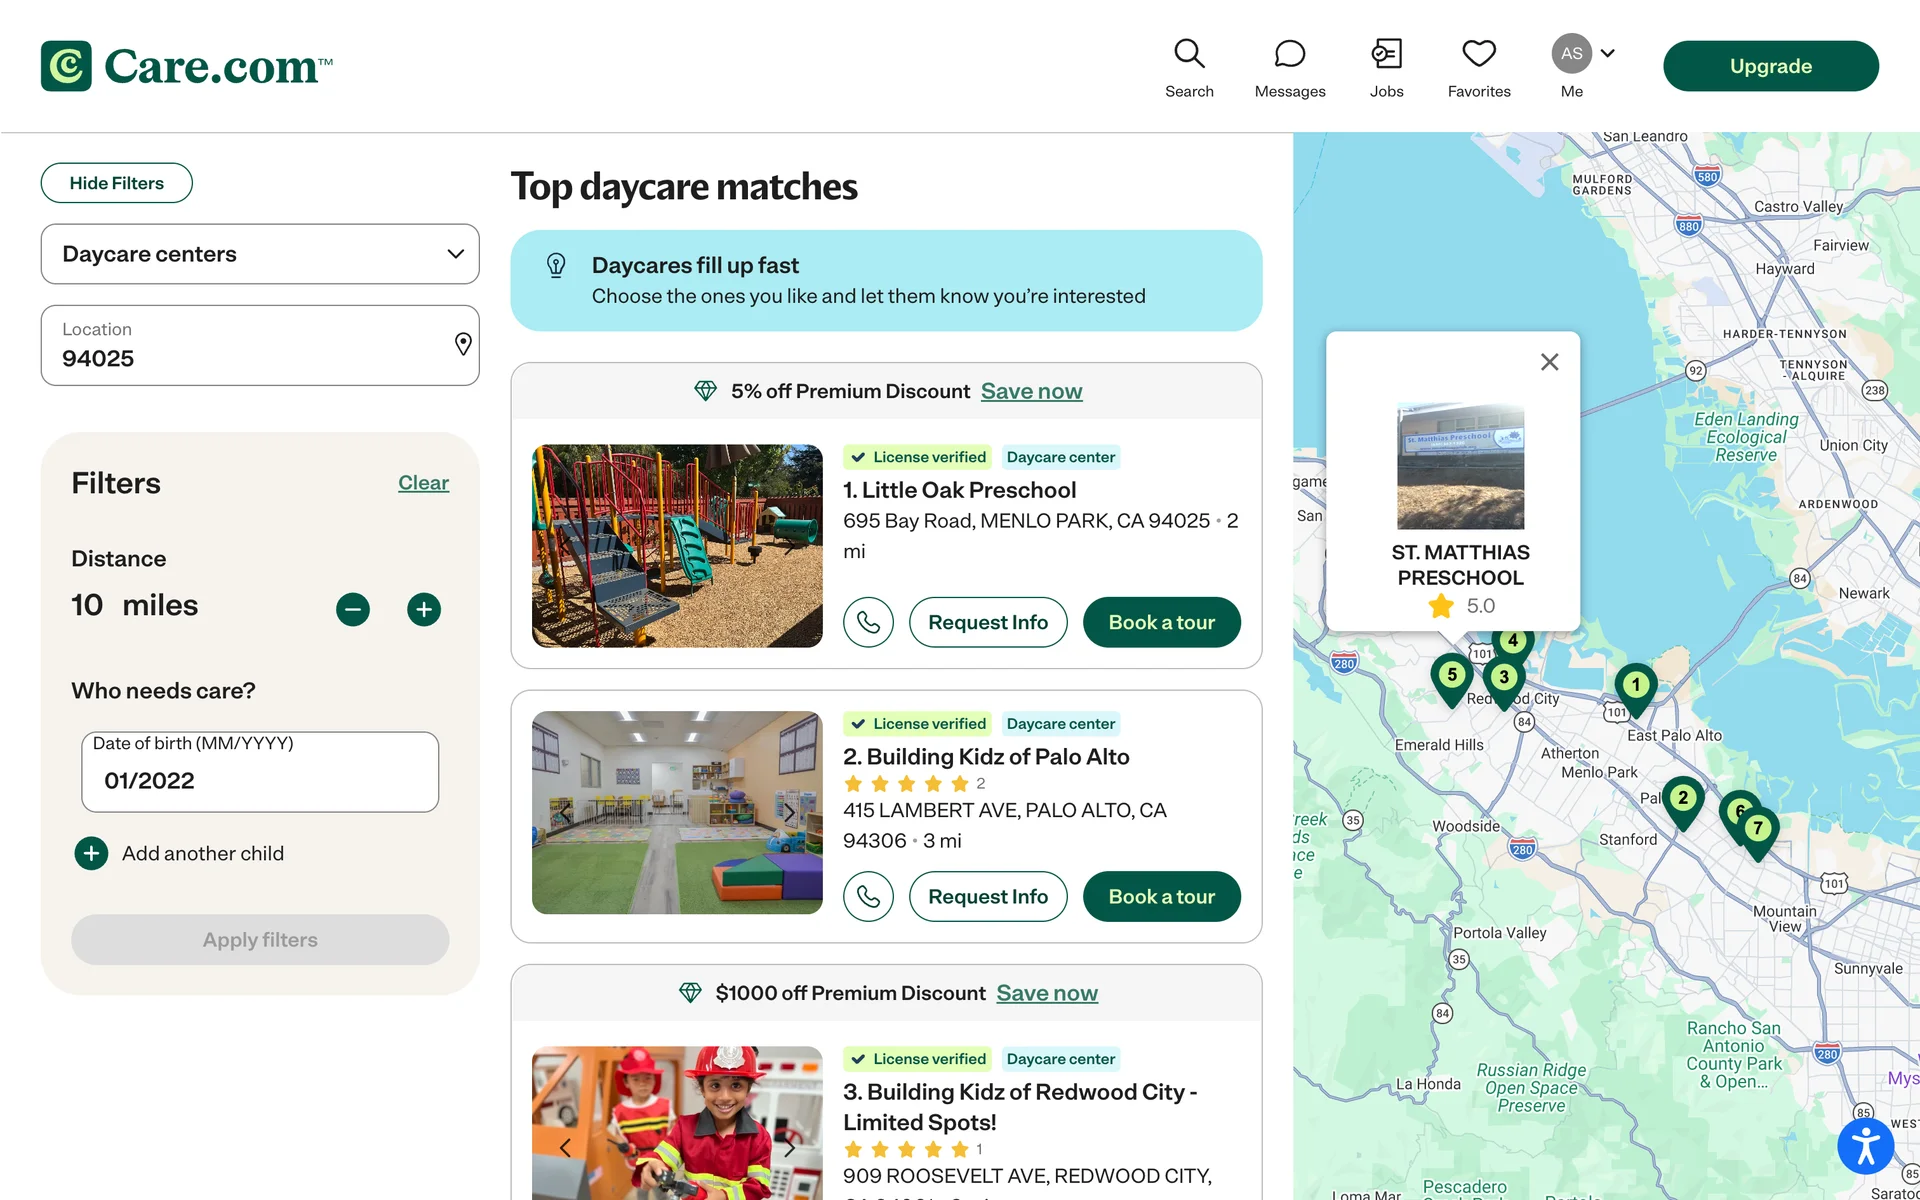Click the location pin icon in Location field
The image size is (1920, 1200).
click(x=462, y=344)
